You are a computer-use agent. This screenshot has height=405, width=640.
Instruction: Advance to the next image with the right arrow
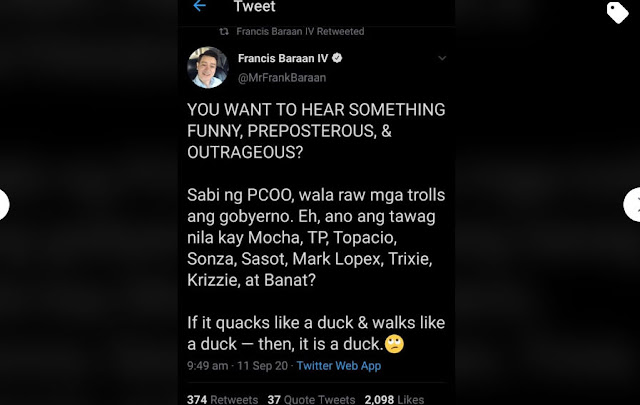click(x=634, y=203)
